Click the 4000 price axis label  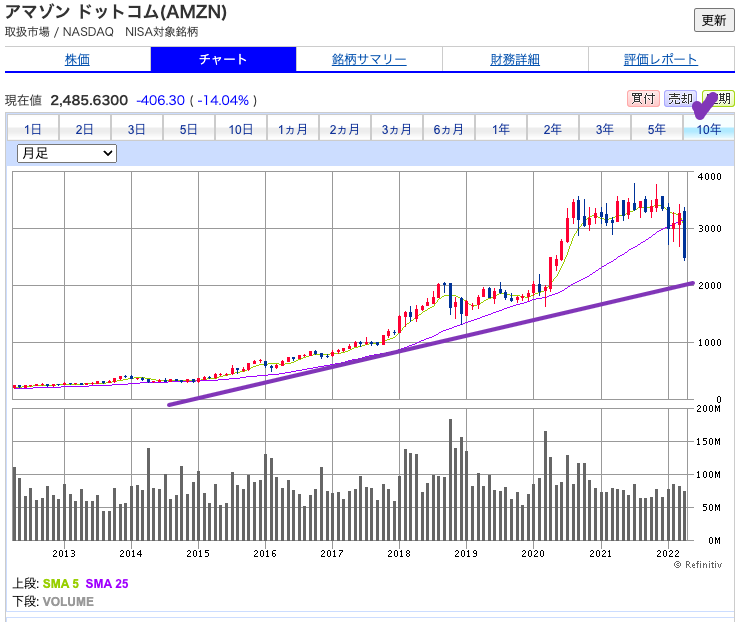point(710,177)
